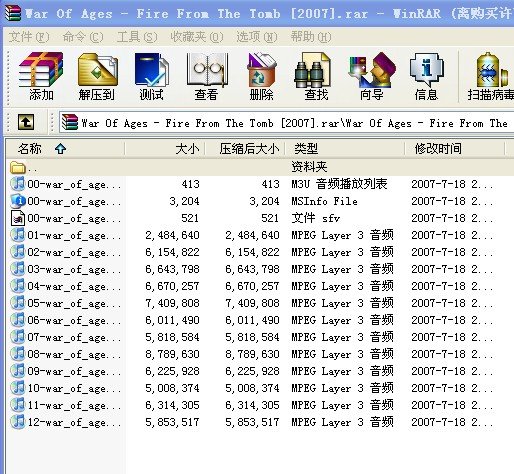
Task: Click the Delete (删除) toolbar icon
Action: coord(261,76)
